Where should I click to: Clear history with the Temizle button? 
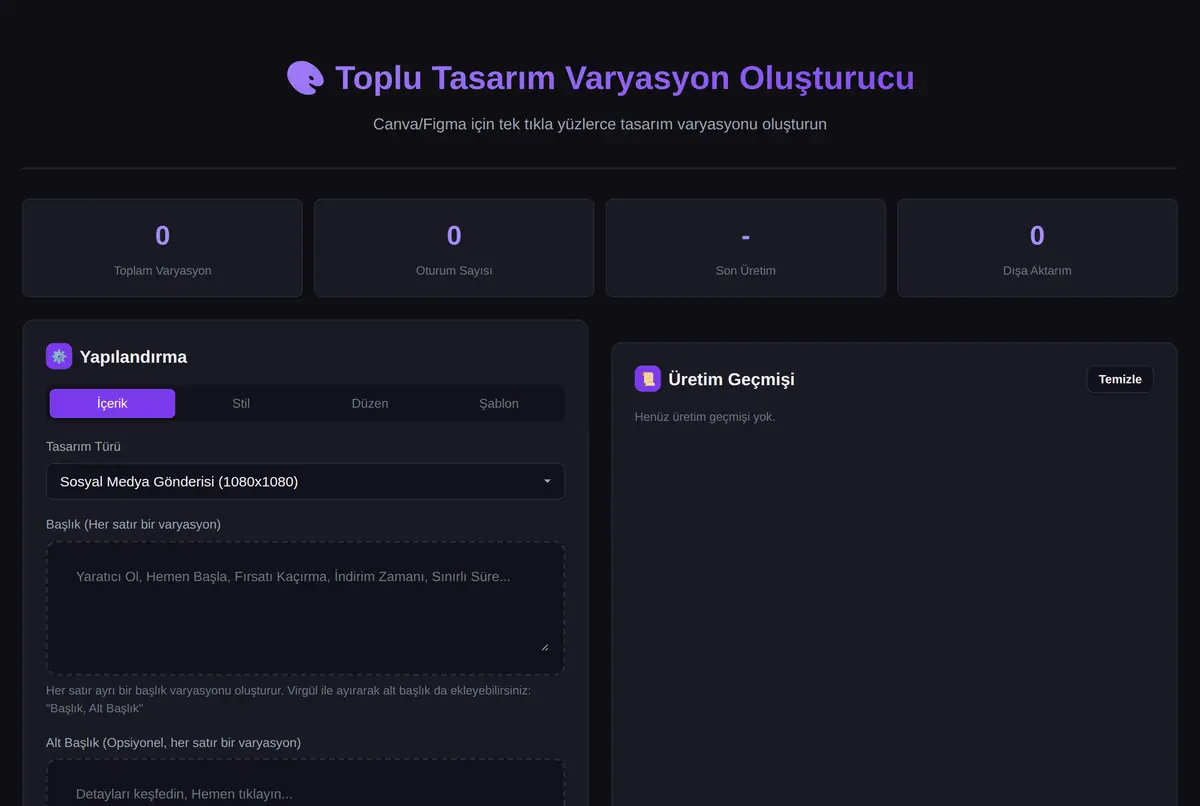1120,379
